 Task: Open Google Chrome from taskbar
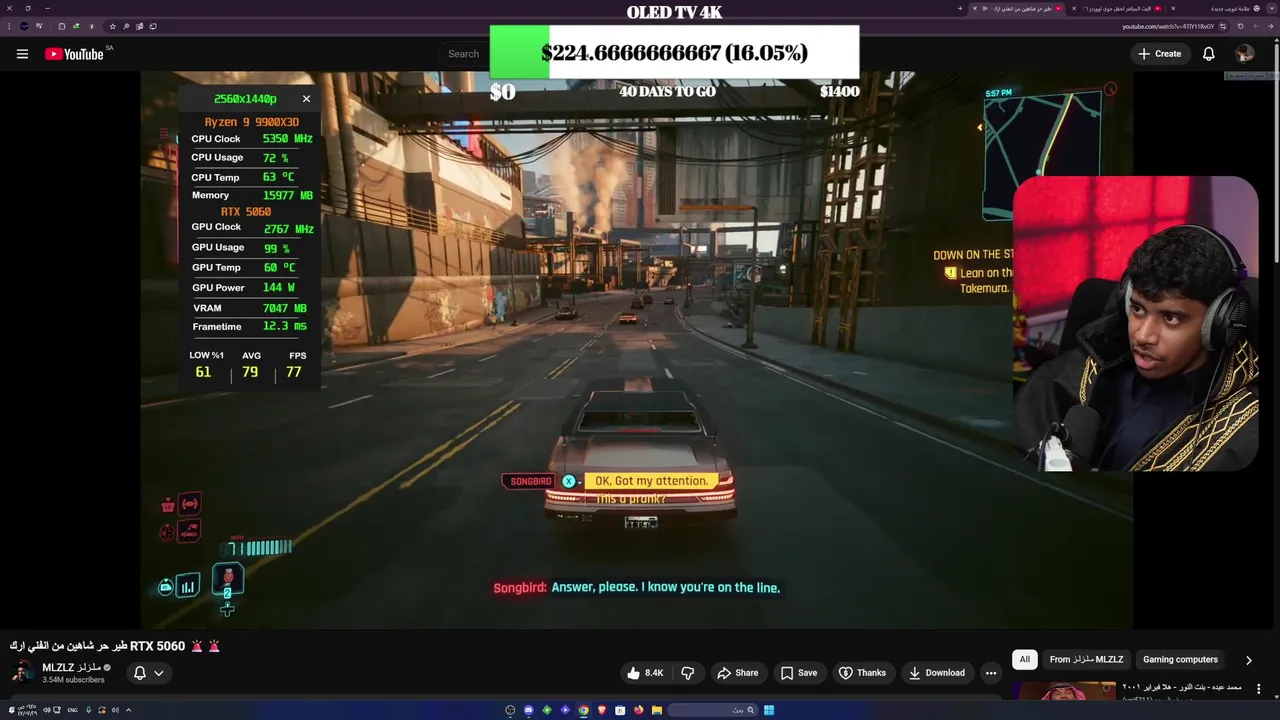tap(583, 710)
